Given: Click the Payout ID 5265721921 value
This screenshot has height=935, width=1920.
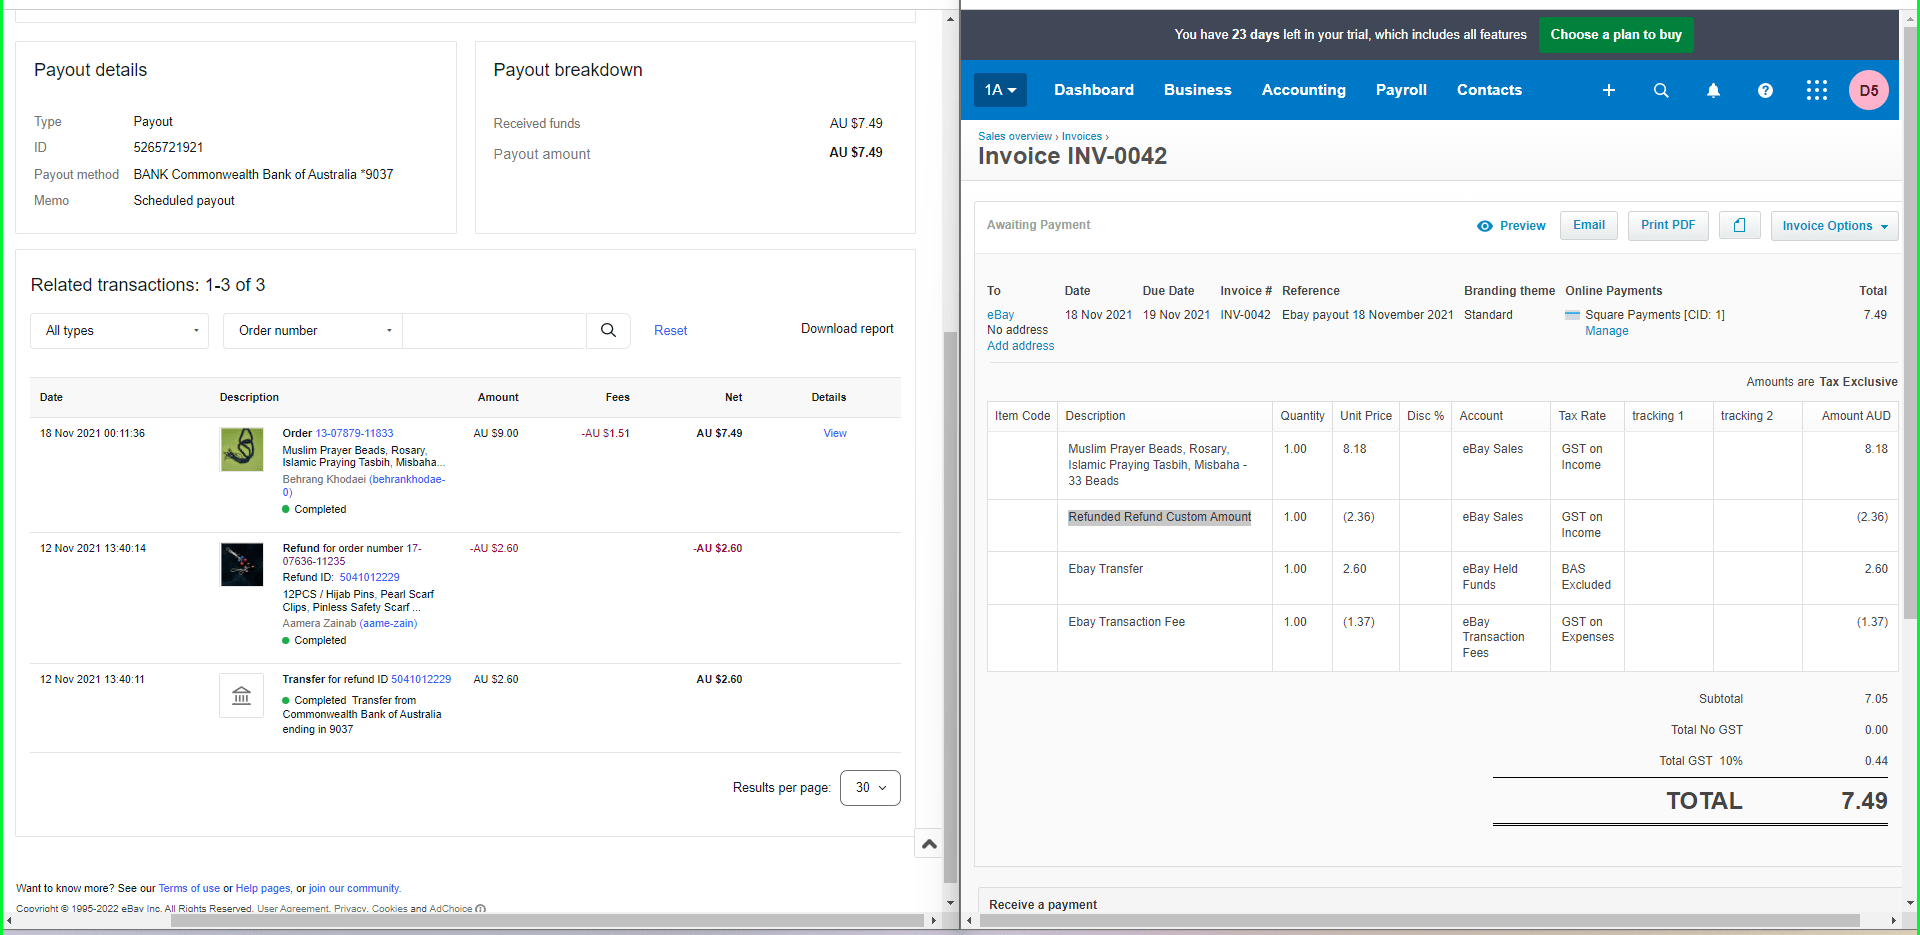Looking at the screenshot, I should [168, 148].
